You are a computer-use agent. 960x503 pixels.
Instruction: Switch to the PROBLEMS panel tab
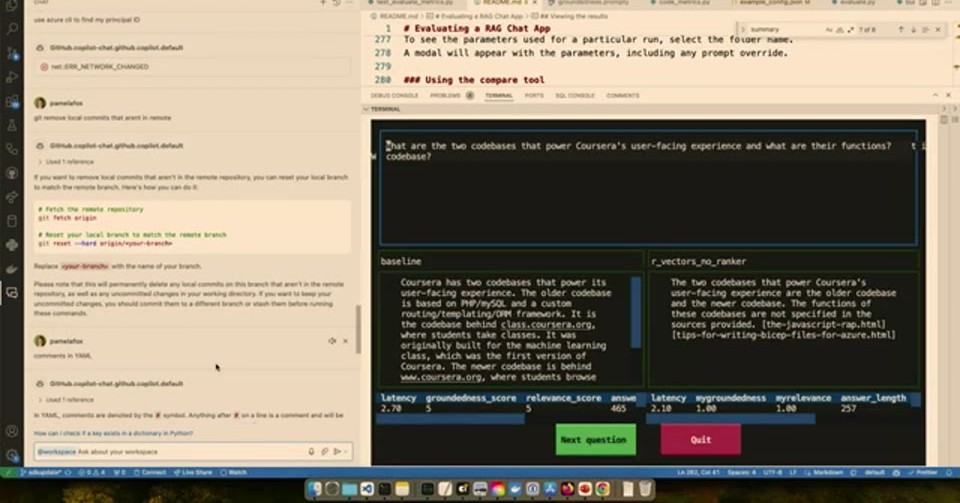pyautogui.click(x=445, y=95)
